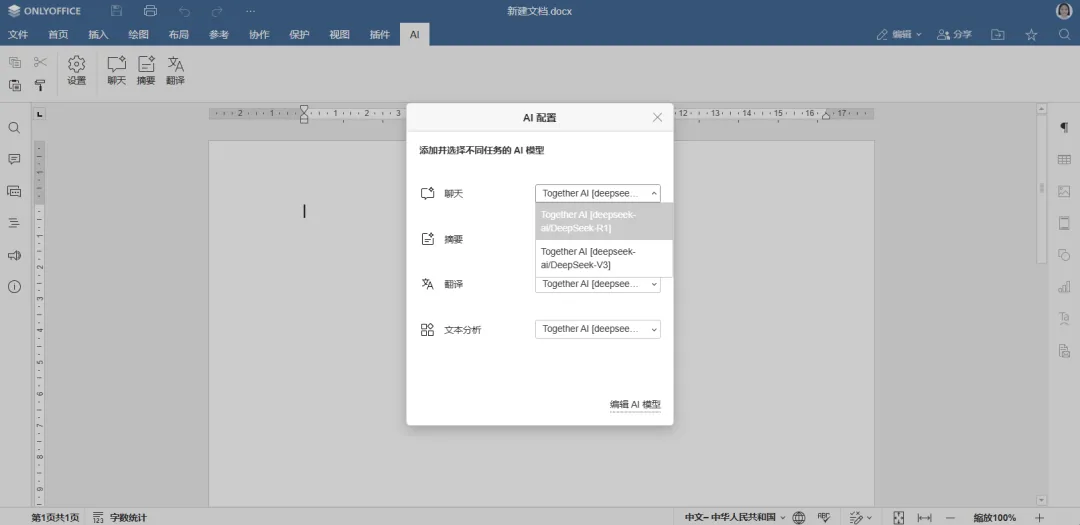The height and width of the screenshot is (525, 1080).
Task: Mark document as favorite with star icon
Action: coord(1031,34)
